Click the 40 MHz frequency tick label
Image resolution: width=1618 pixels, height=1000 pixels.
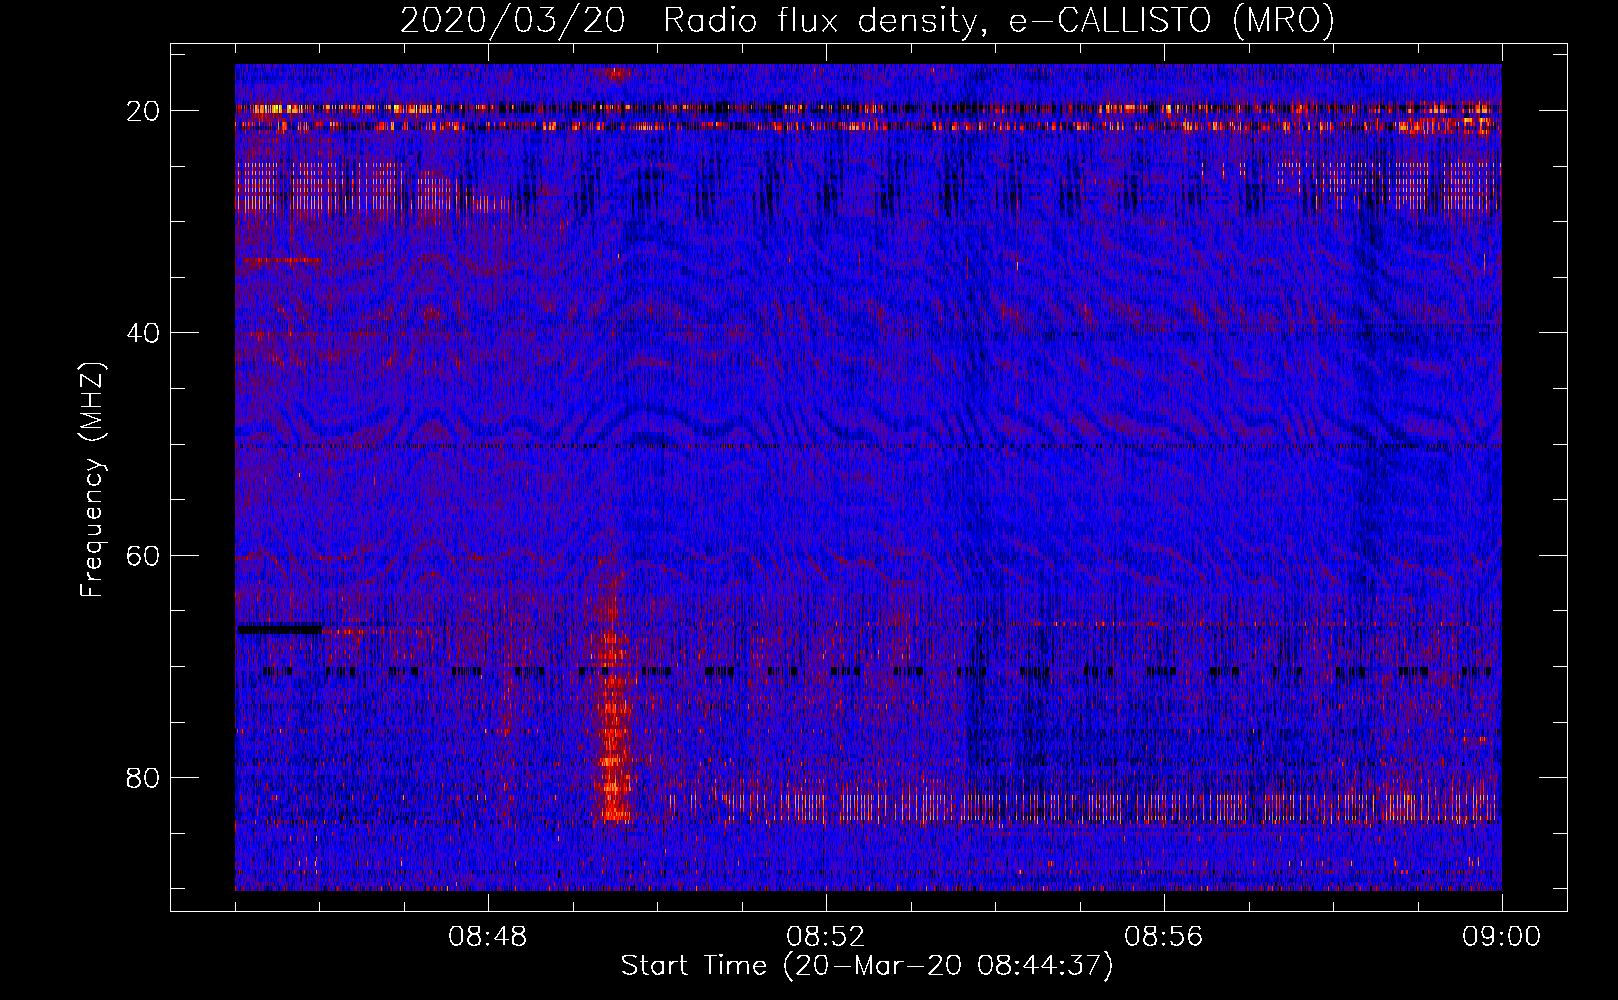click(144, 332)
